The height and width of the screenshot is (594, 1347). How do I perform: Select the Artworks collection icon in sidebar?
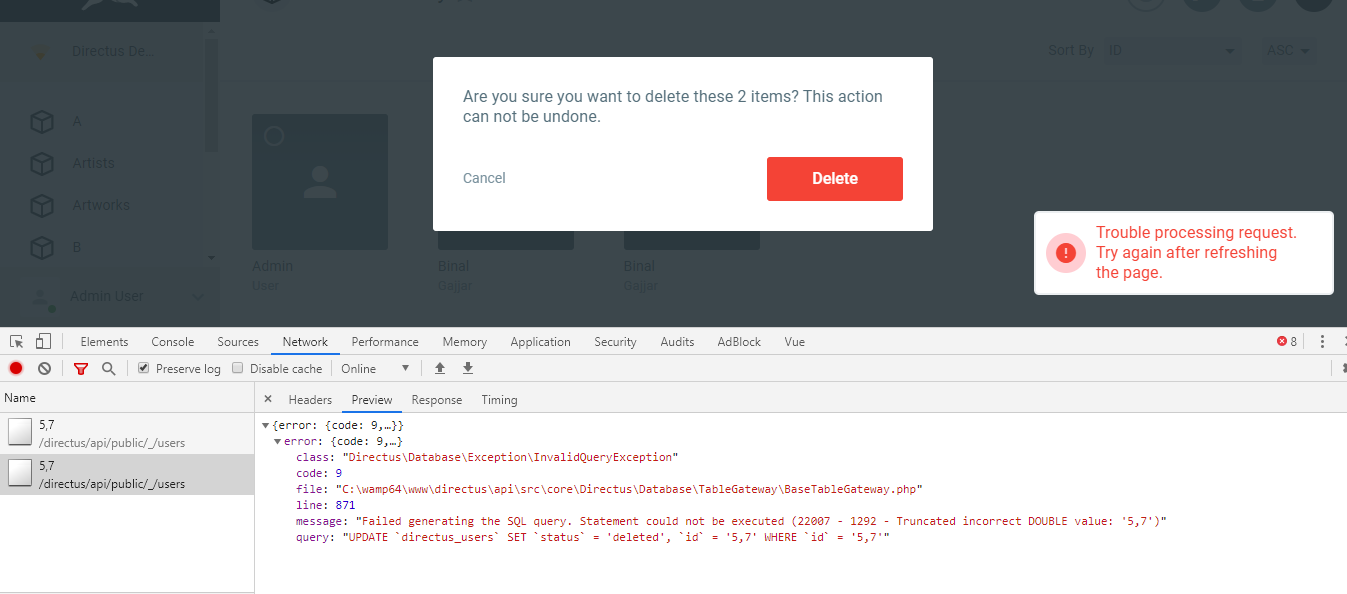[42, 205]
